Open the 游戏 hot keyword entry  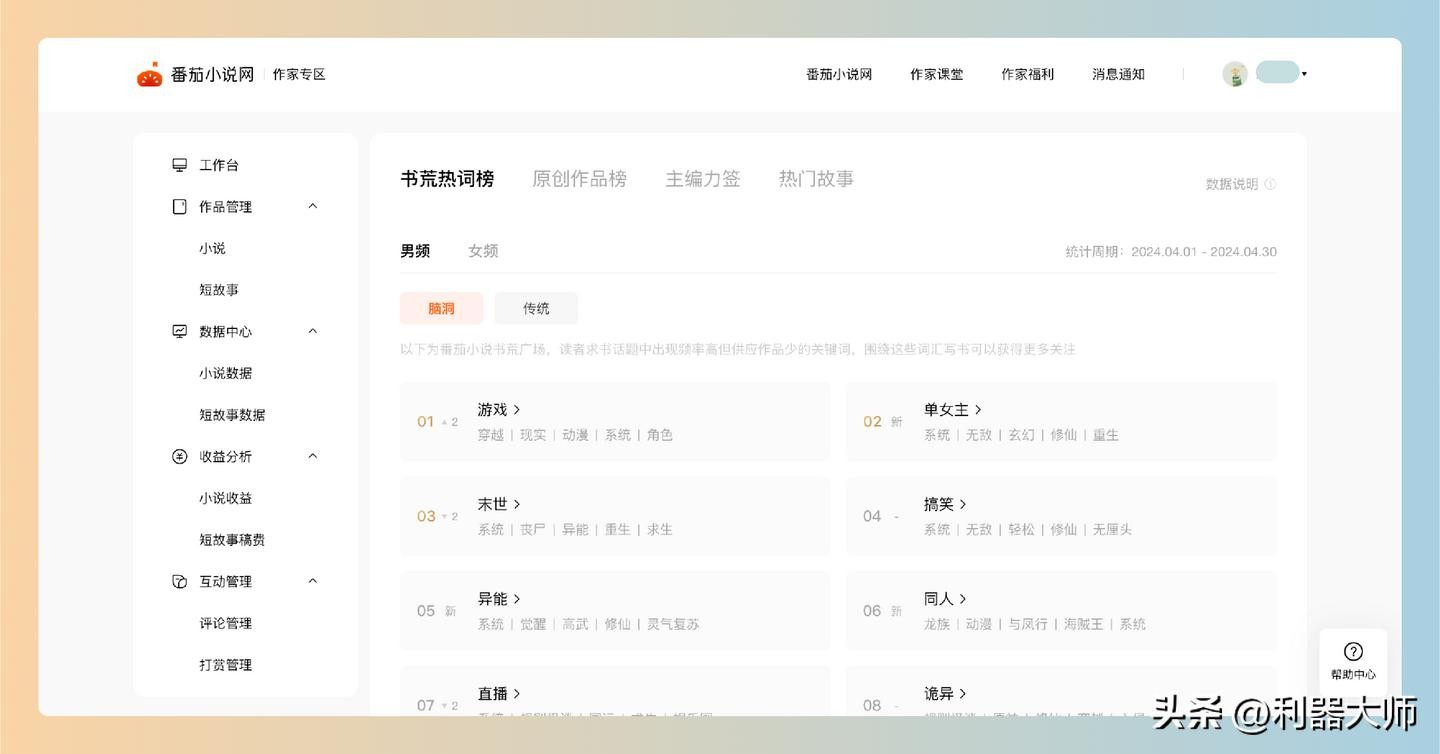498,410
